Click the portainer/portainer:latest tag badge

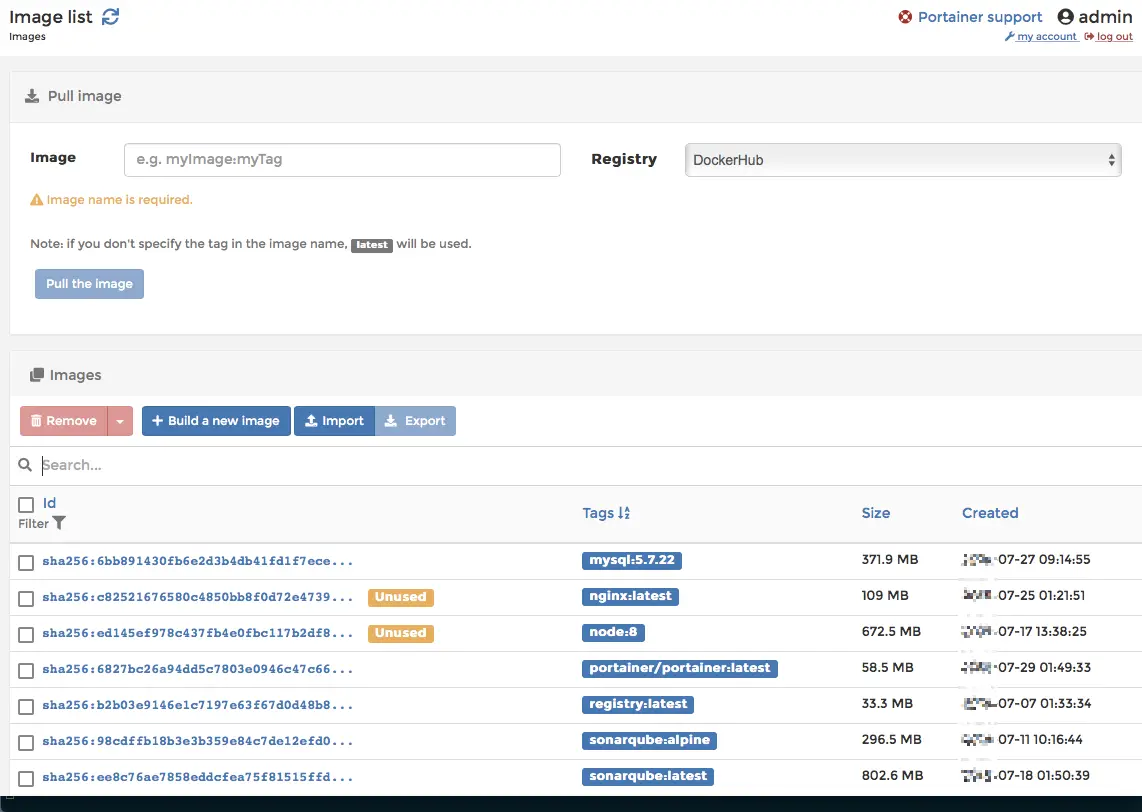[680, 669]
